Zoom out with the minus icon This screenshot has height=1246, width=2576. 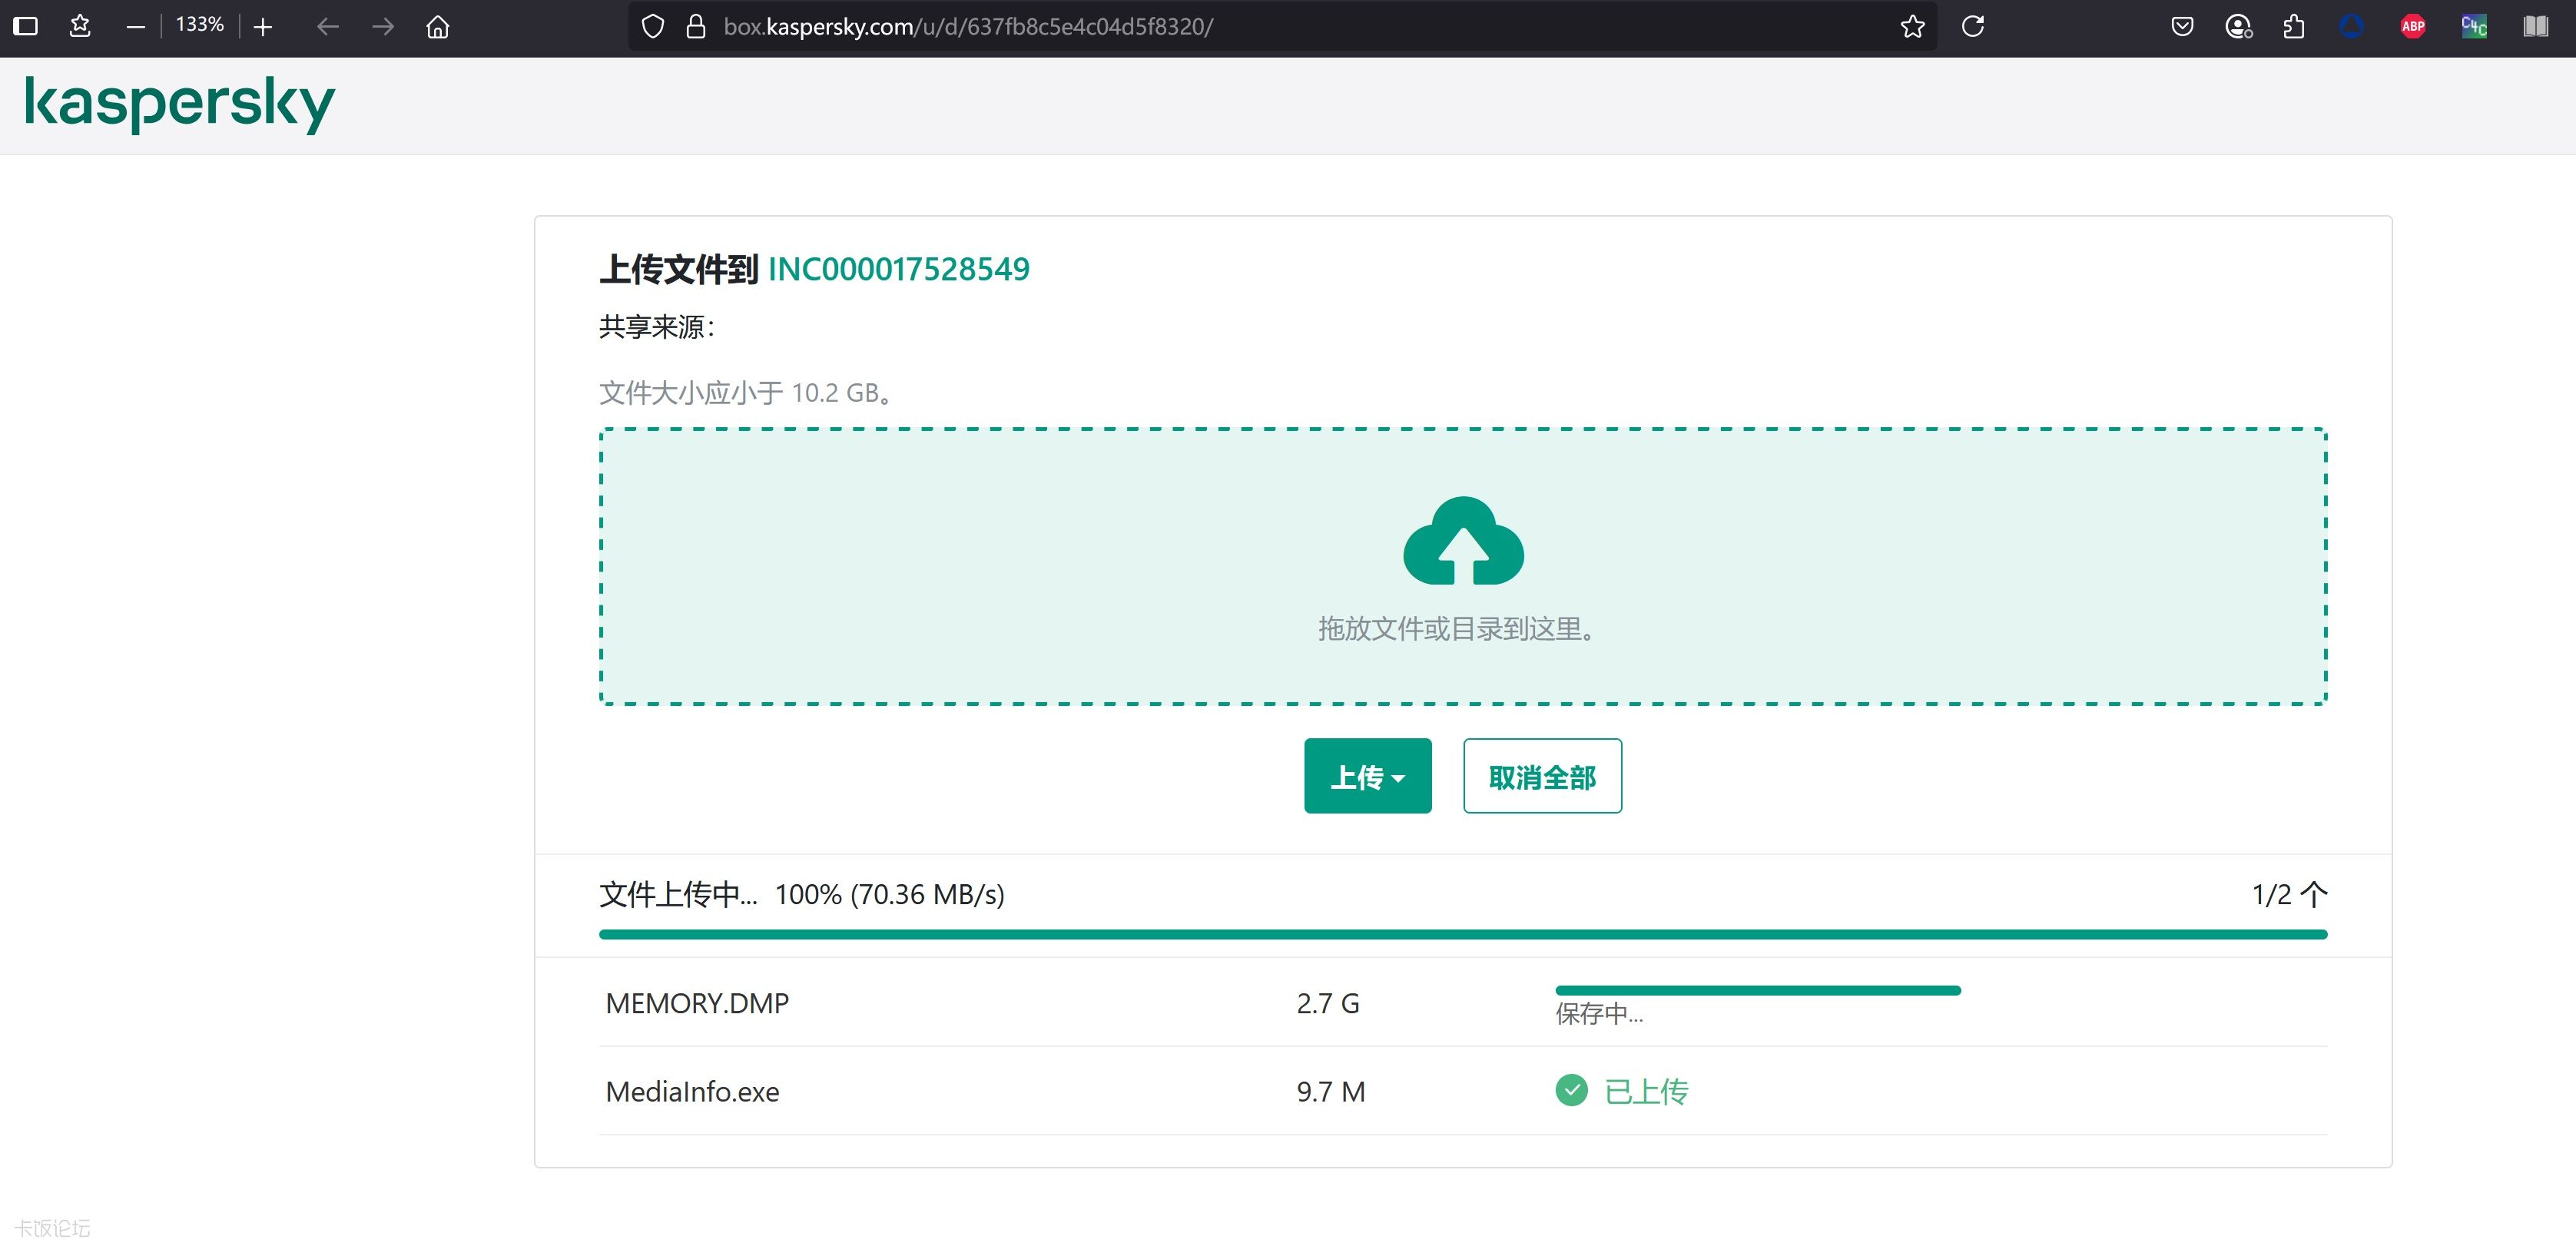click(x=136, y=27)
